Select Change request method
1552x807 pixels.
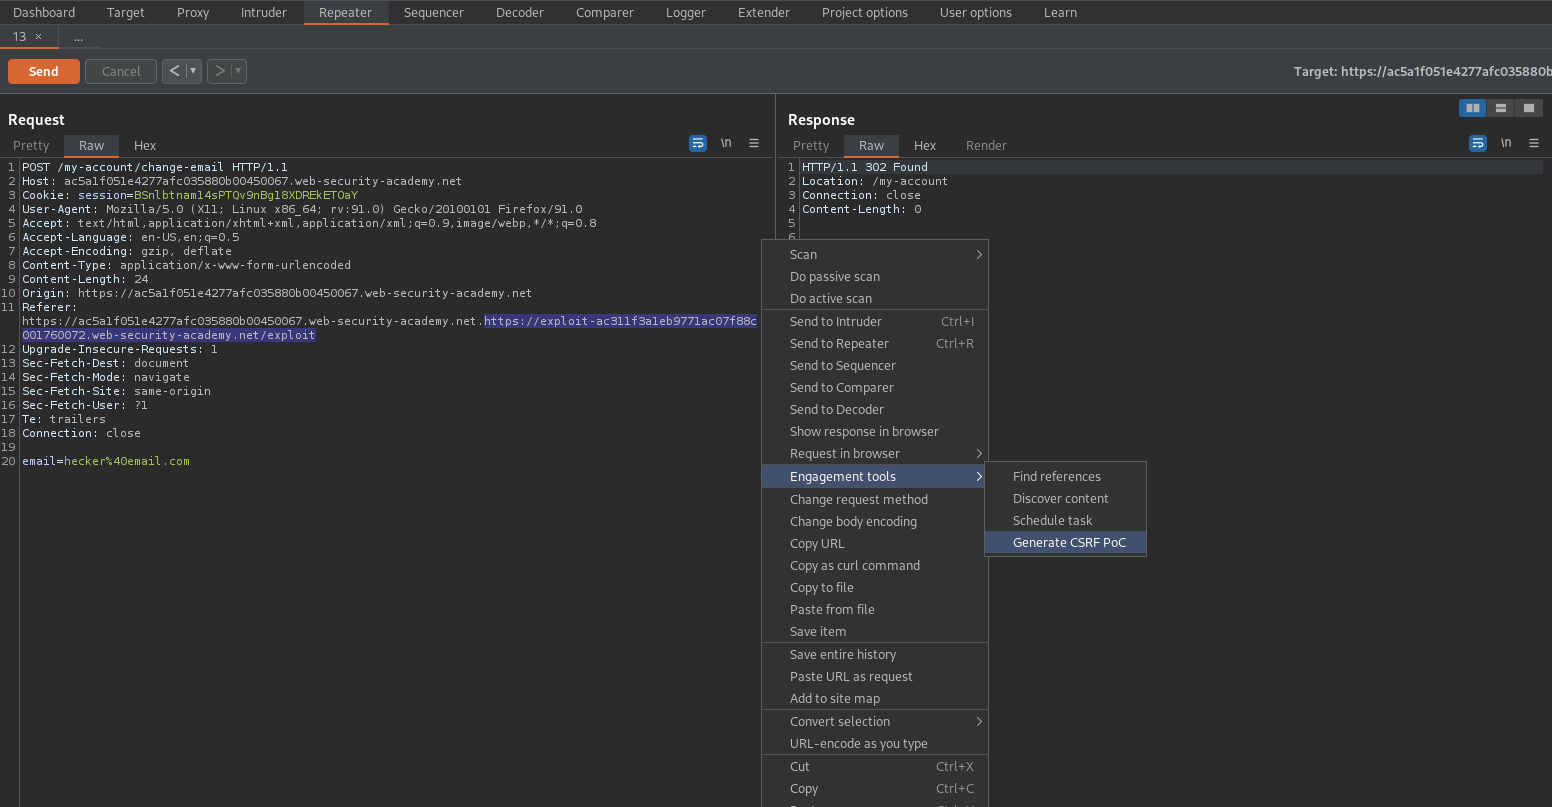click(874, 500)
